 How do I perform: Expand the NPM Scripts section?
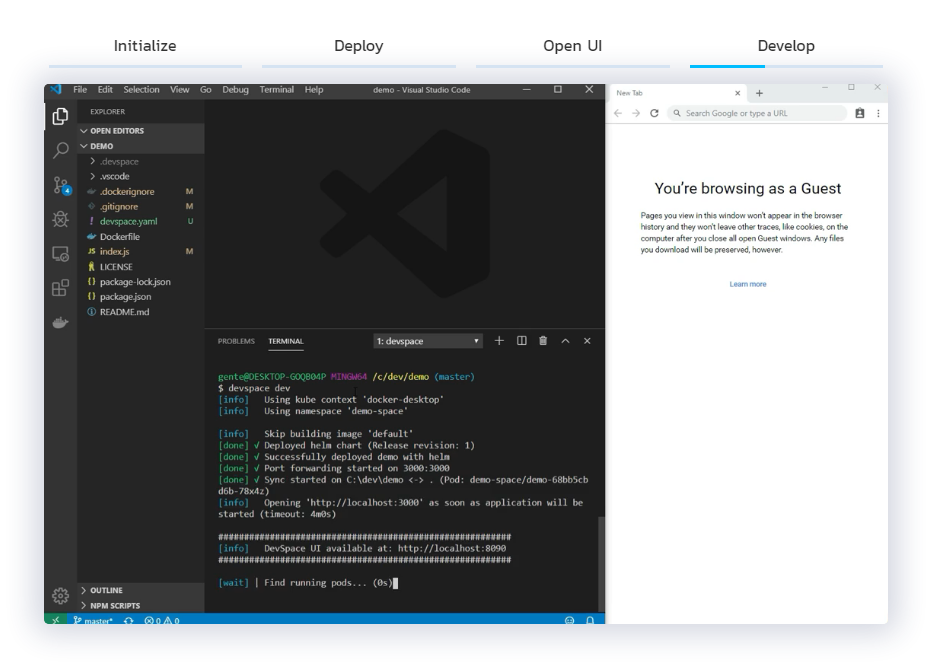[141, 605]
